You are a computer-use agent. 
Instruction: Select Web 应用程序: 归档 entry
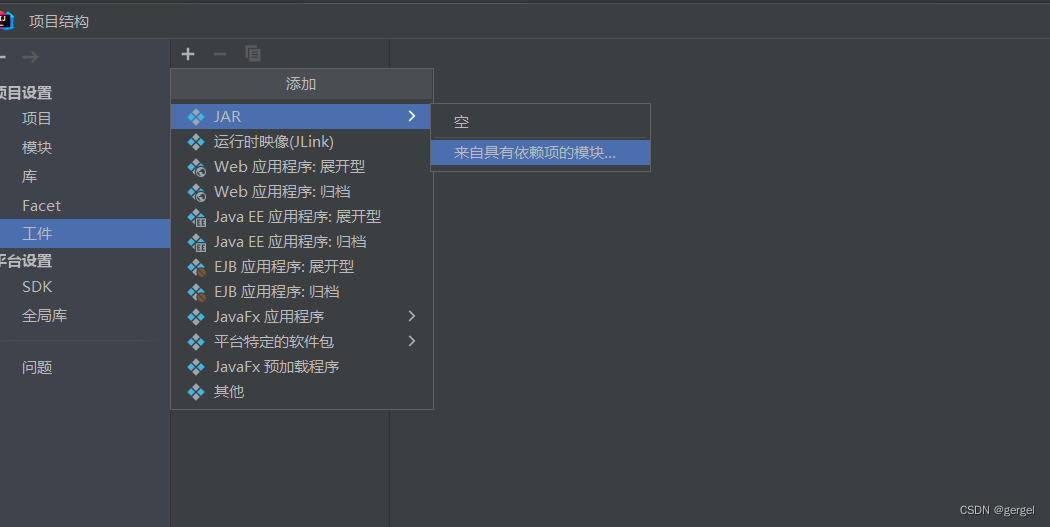click(x=301, y=192)
